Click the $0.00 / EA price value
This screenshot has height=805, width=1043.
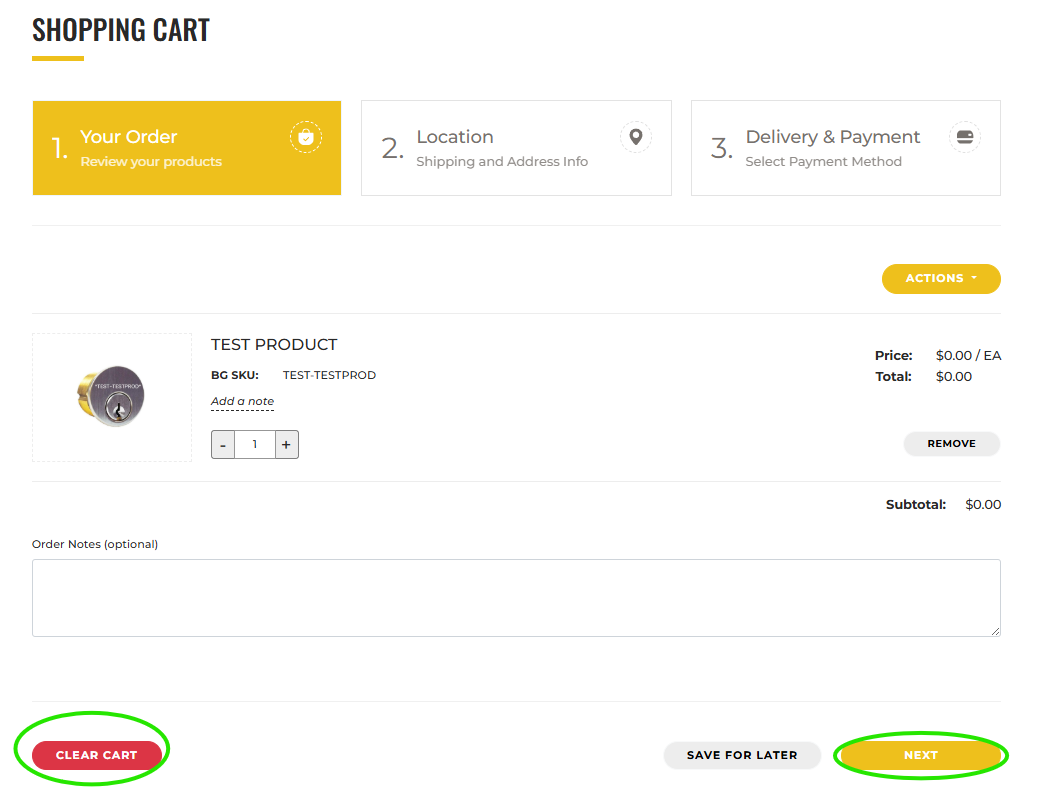pos(968,355)
